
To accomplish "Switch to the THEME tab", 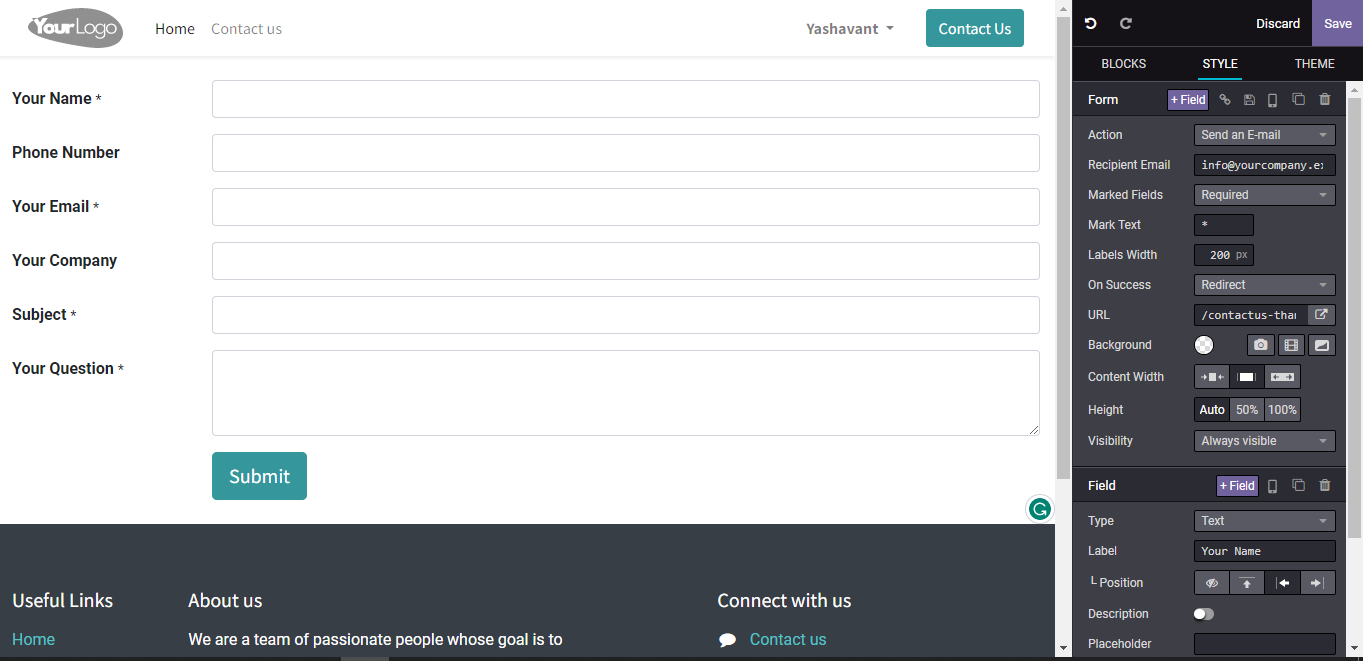I will coord(1314,64).
